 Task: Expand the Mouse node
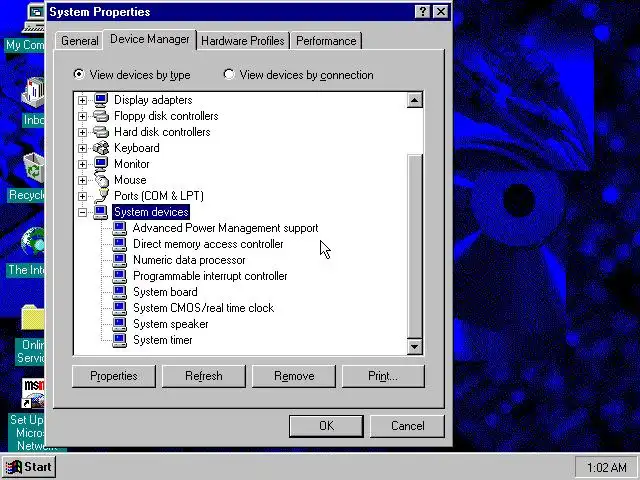tap(82, 180)
